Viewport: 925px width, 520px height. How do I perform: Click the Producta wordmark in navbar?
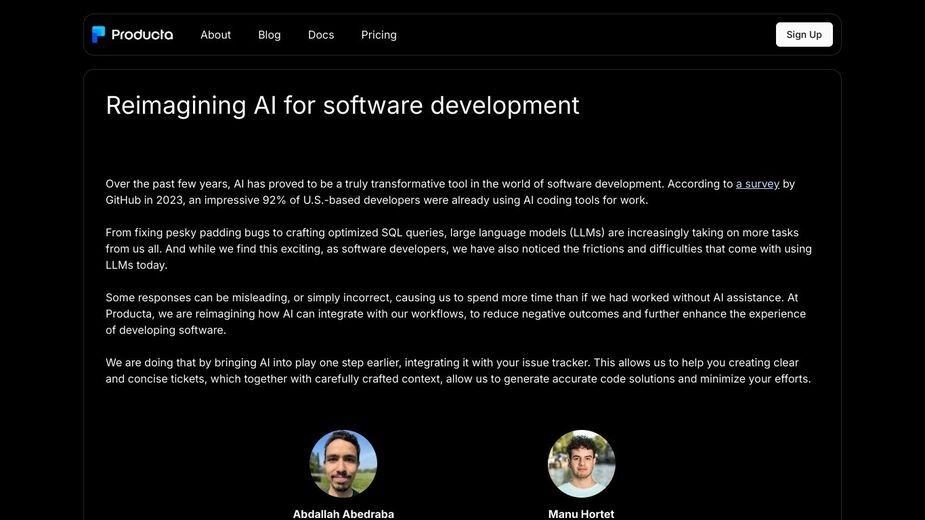(x=142, y=35)
